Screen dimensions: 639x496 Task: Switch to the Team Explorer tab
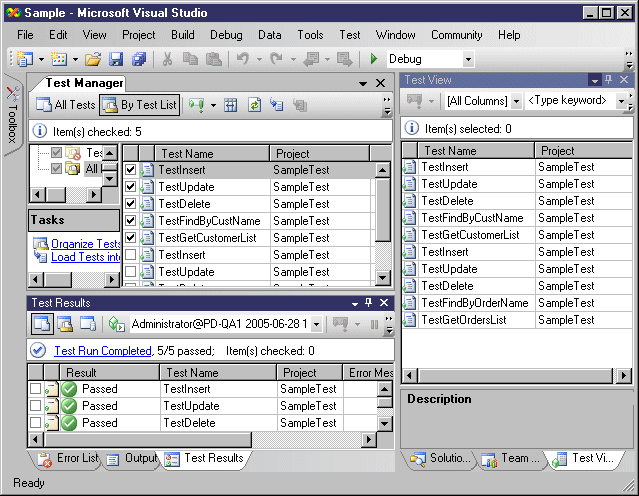(x=511, y=459)
